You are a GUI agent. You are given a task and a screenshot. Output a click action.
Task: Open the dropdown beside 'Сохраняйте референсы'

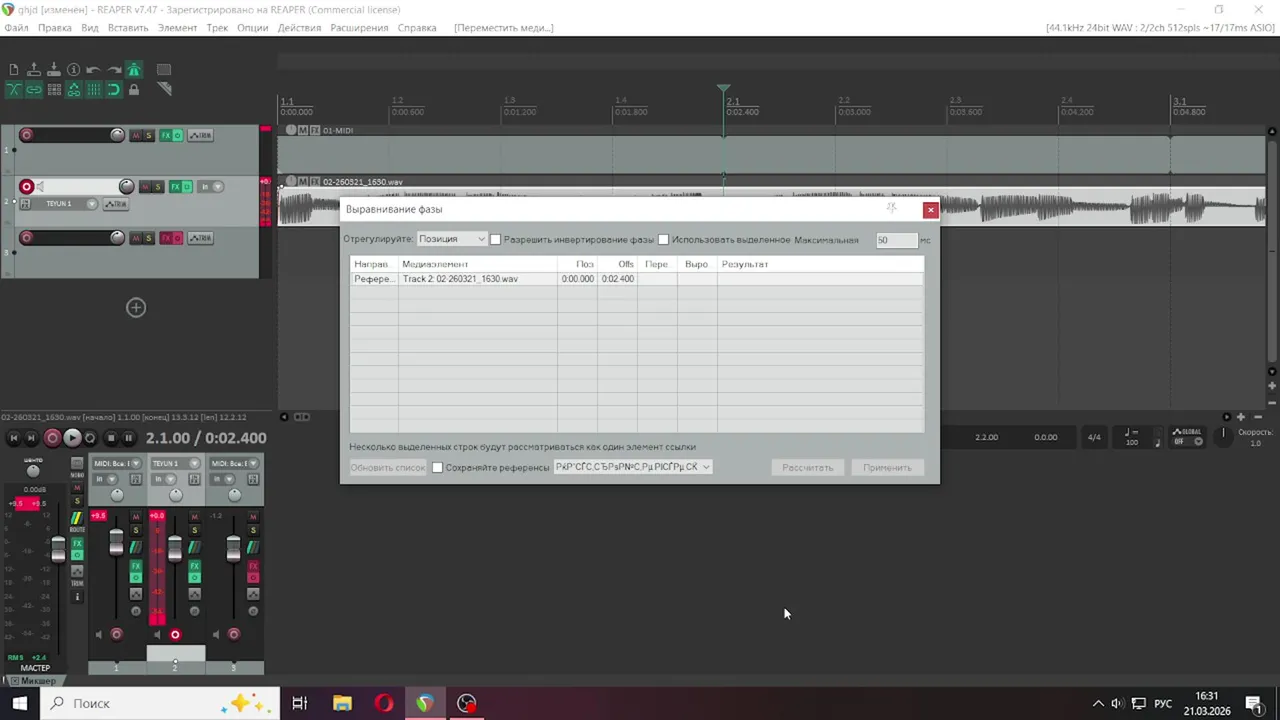coord(632,467)
